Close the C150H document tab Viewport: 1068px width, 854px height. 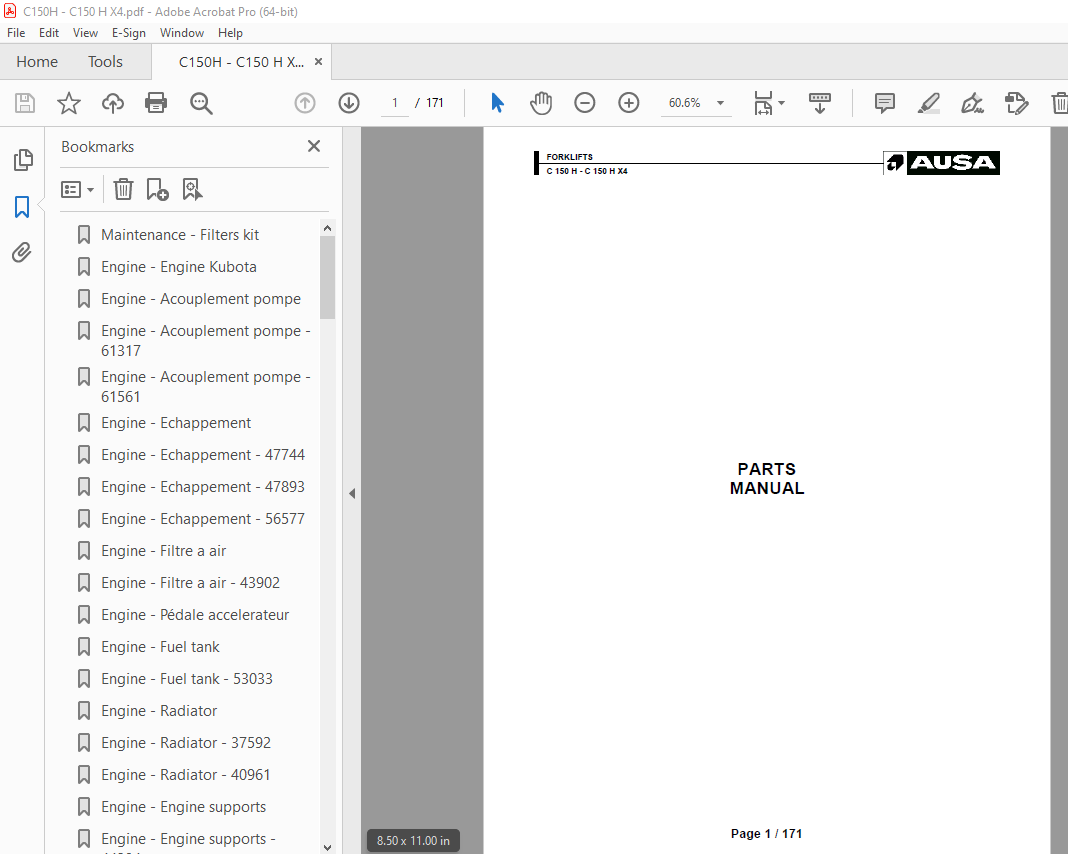318,62
